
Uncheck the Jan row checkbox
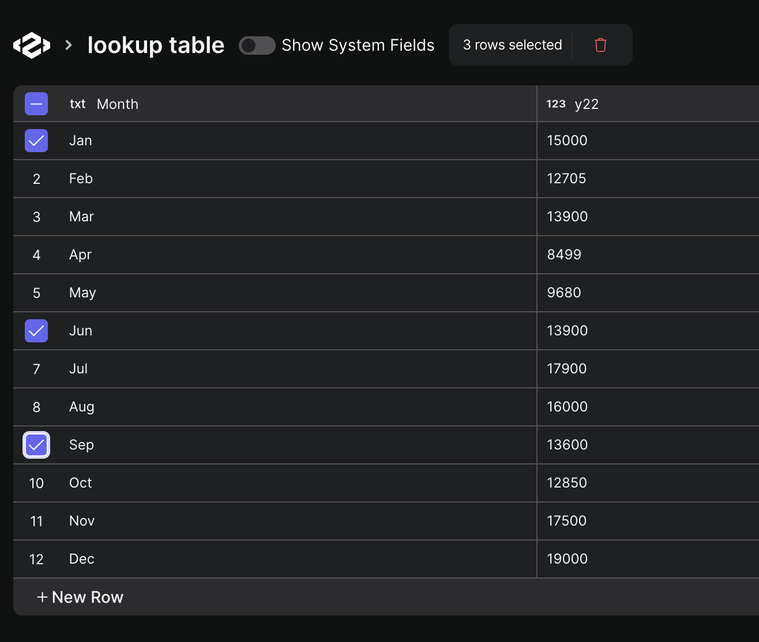[x=36, y=140]
